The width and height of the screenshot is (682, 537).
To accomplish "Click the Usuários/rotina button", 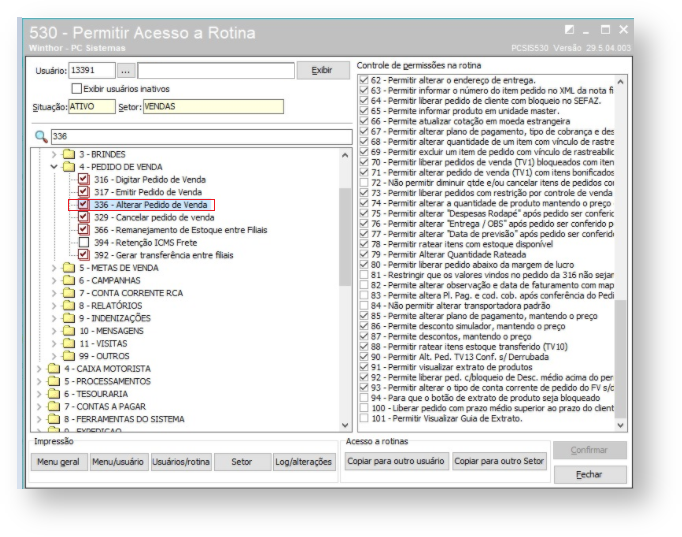I will (181, 462).
